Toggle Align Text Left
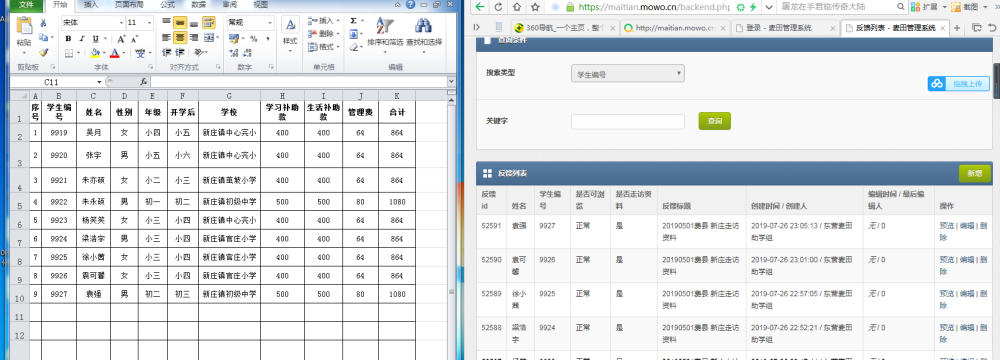1000x360 pixels. (x=167, y=38)
